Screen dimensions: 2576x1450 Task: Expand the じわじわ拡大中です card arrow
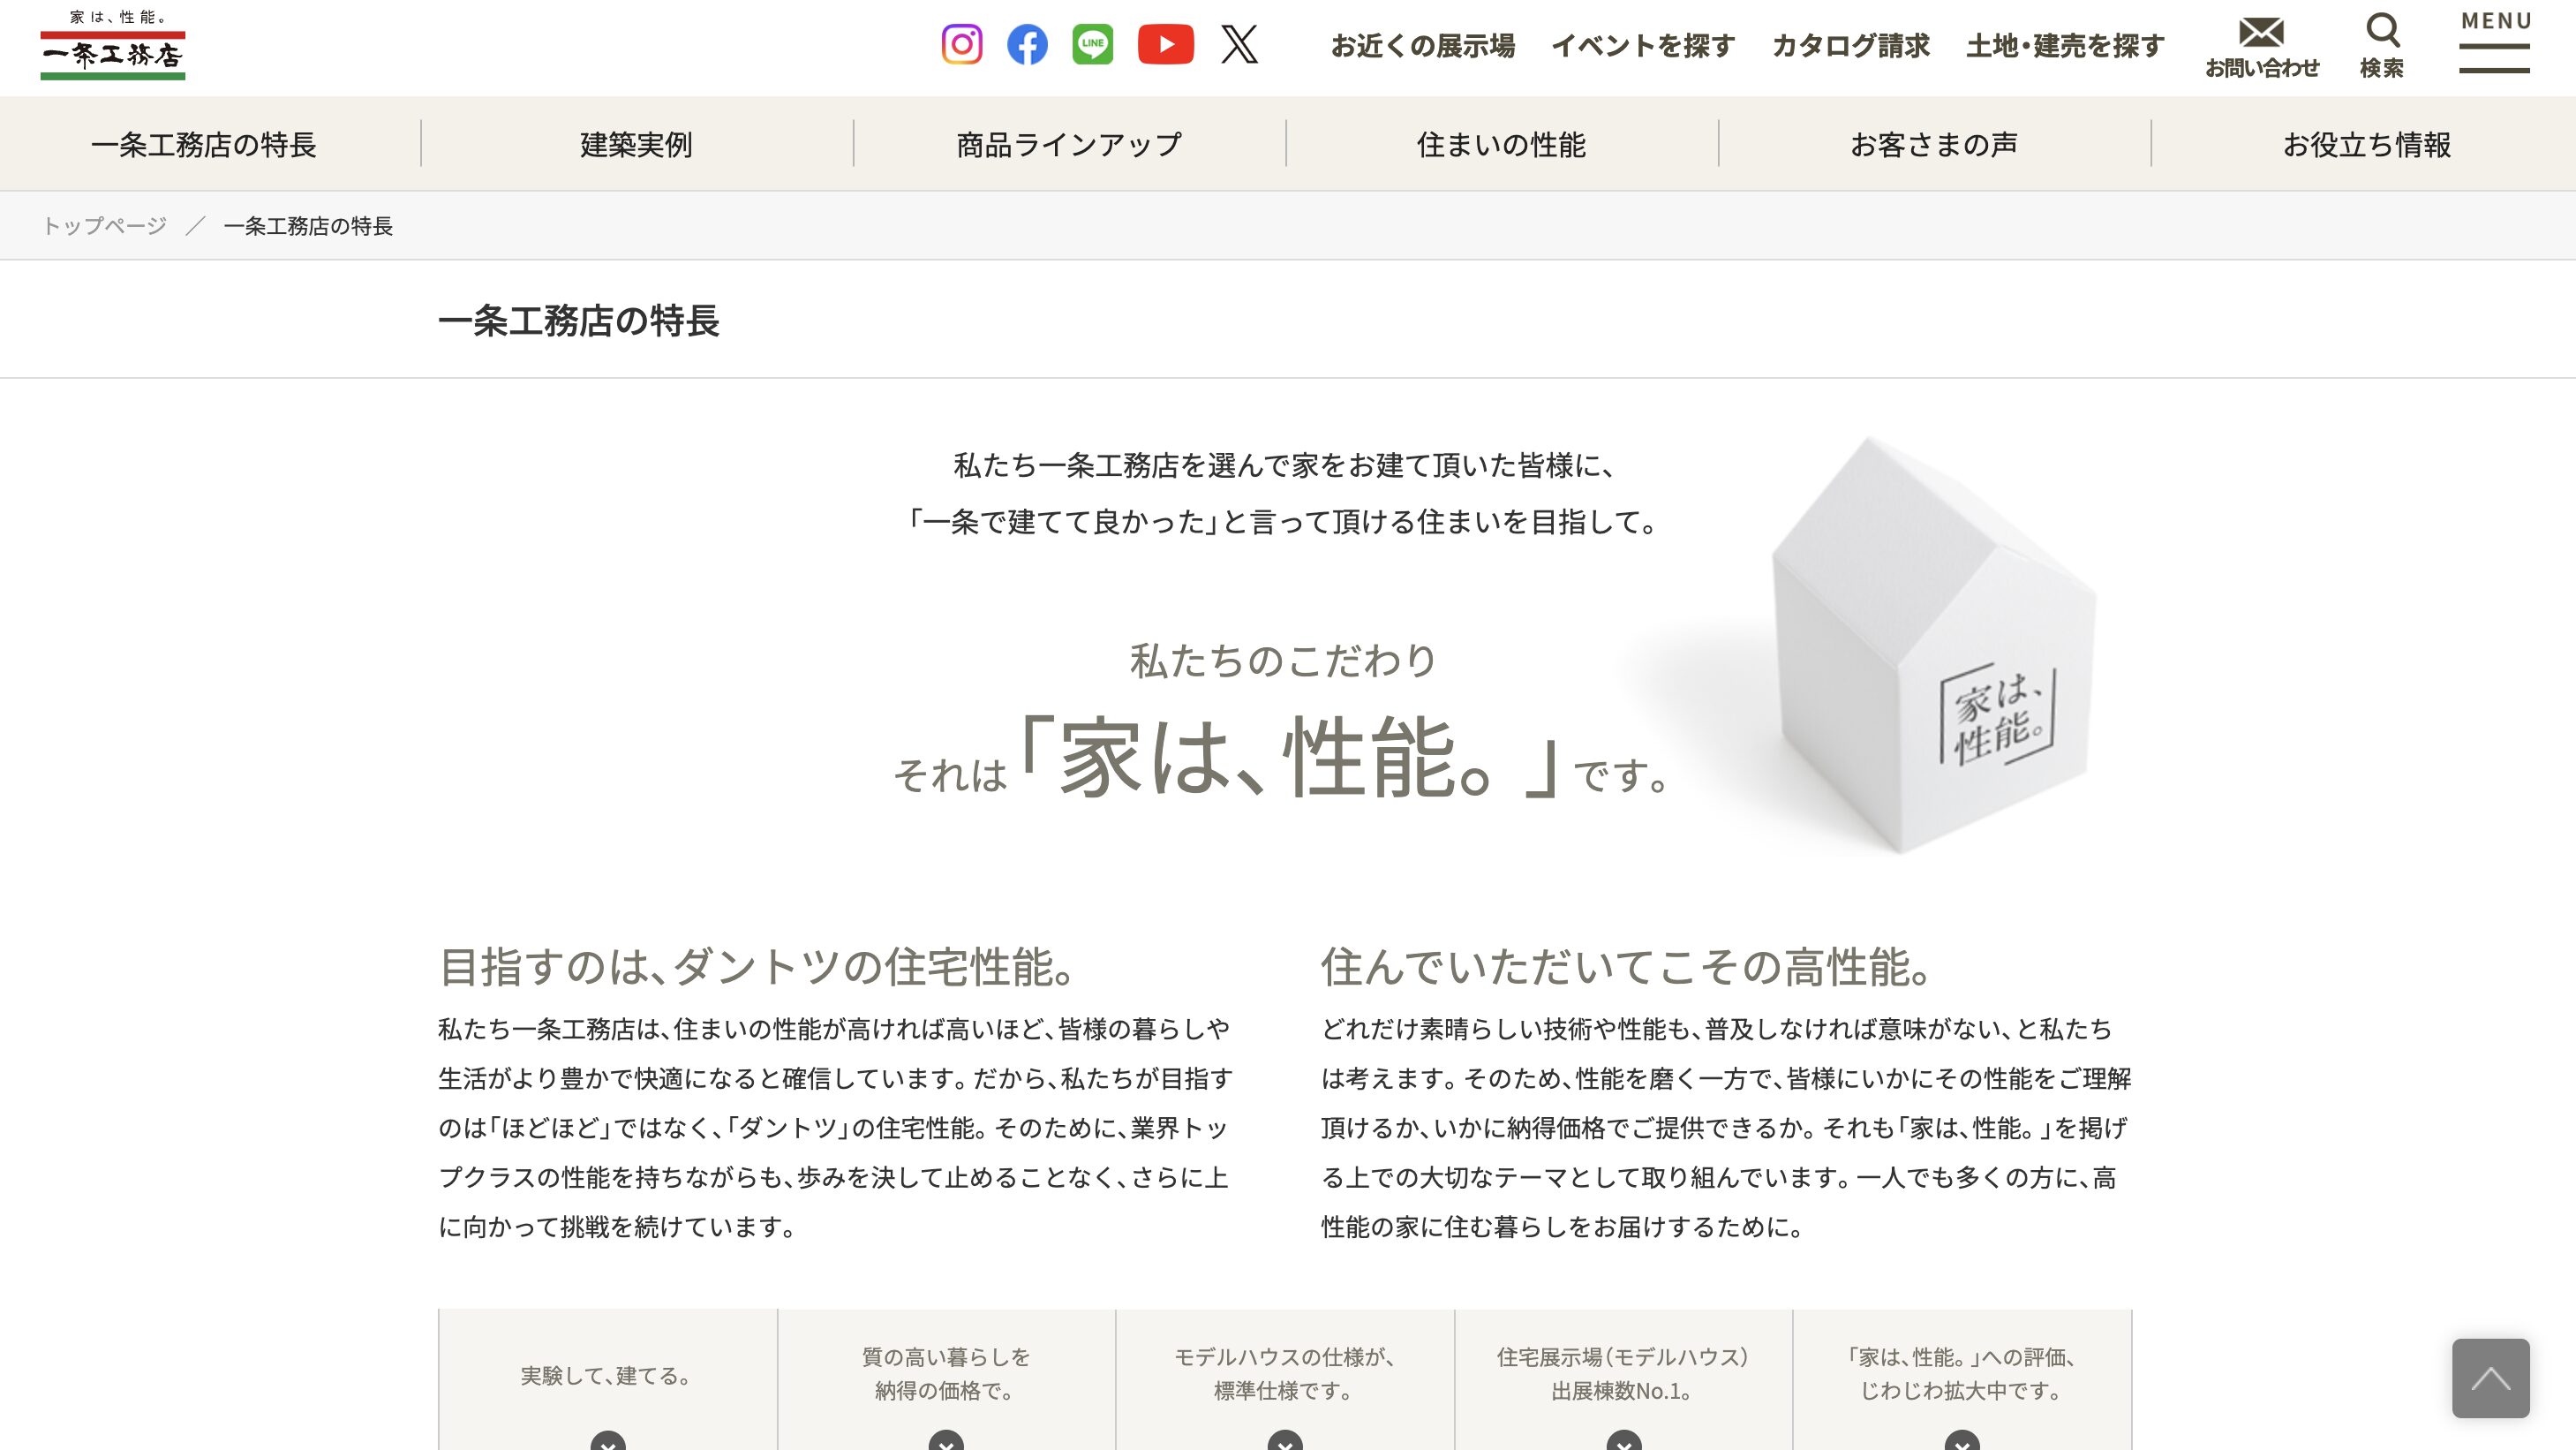pyautogui.click(x=1962, y=1441)
